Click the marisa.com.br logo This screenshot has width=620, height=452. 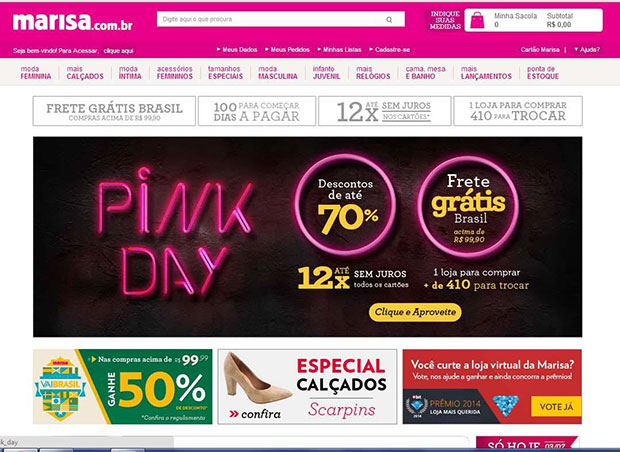click(x=73, y=22)
